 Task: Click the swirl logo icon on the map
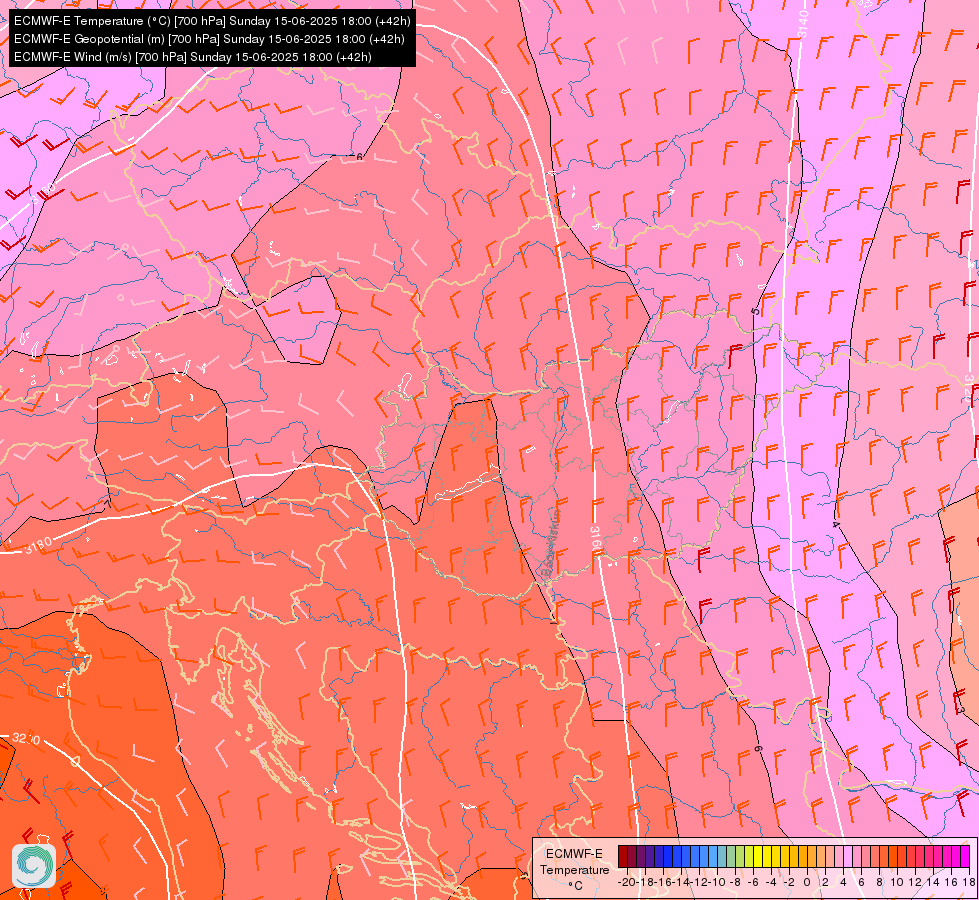pyautogui.click(x=34, y=865)
